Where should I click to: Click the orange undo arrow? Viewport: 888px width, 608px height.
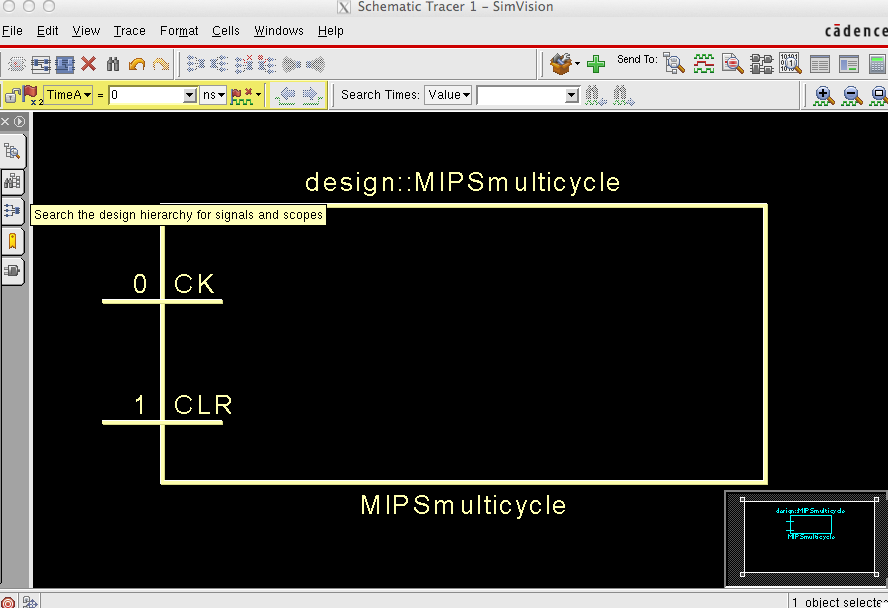(137, 64)
